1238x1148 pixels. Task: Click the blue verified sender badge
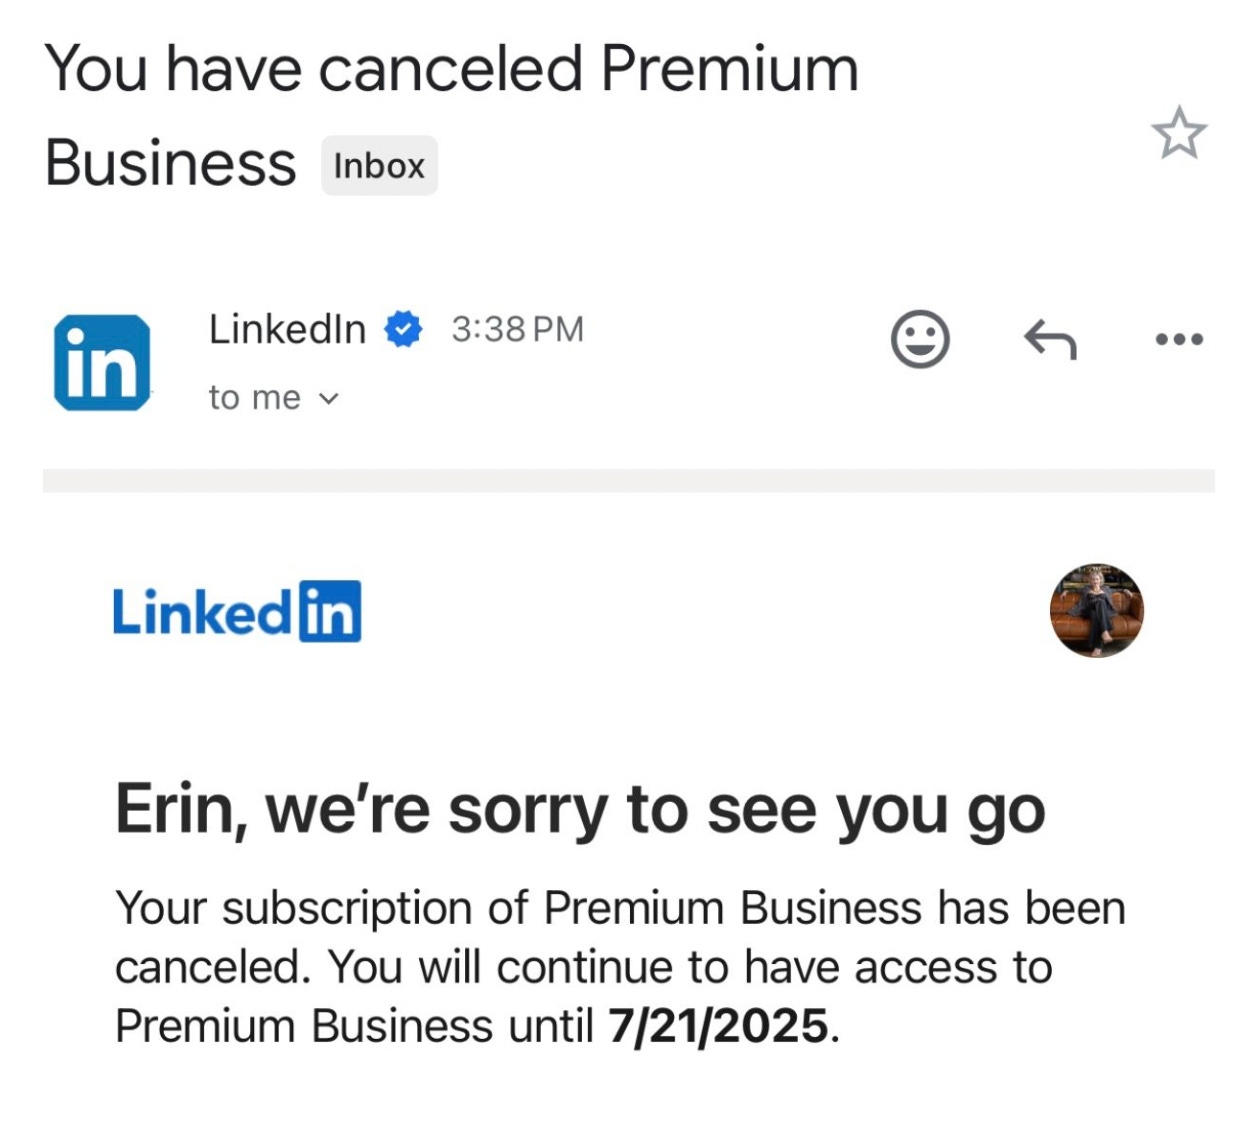pos(404,329)
